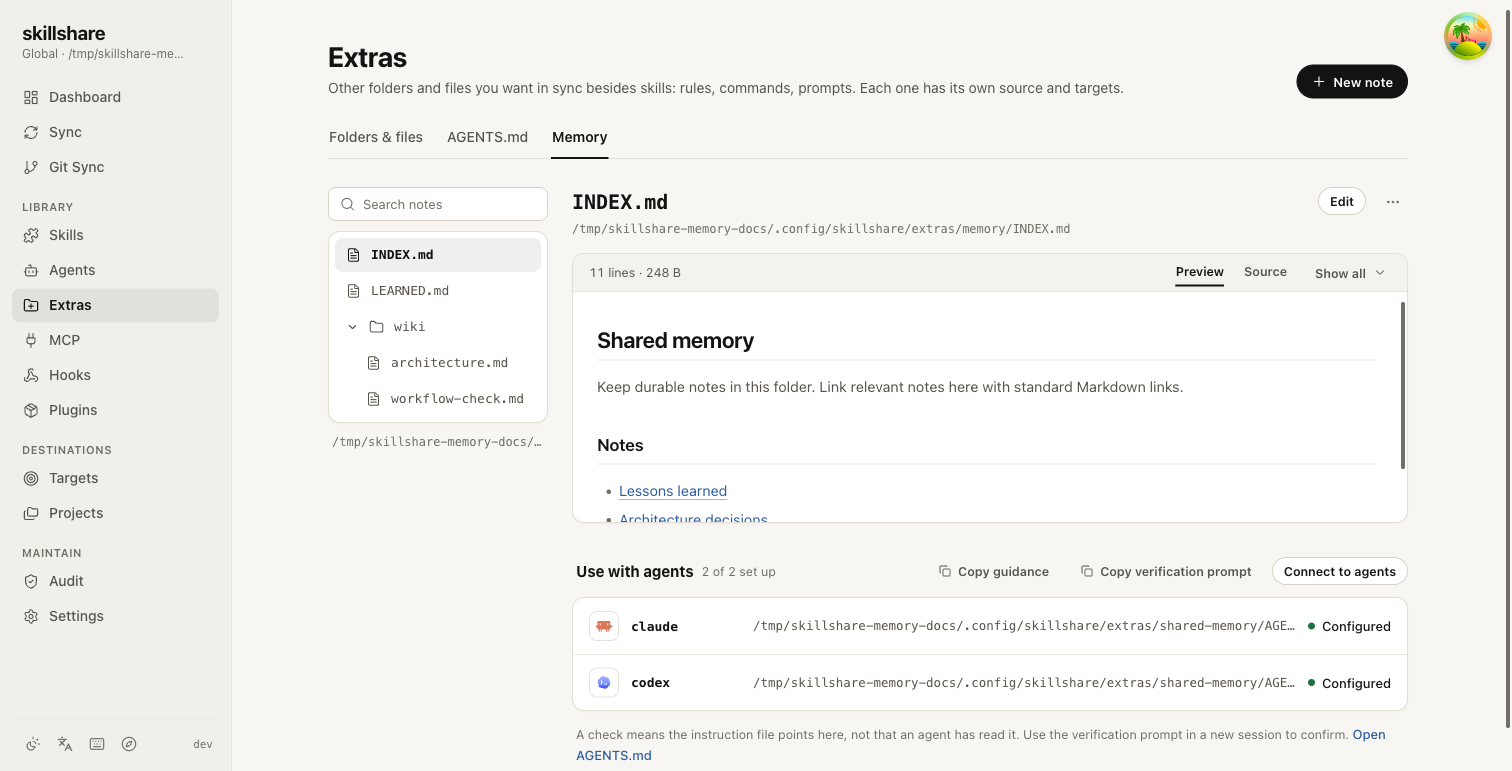This screenshot has width=1512, height=771.
Task: Switch to Folders & files tab
Action: (x=376, y=137)
